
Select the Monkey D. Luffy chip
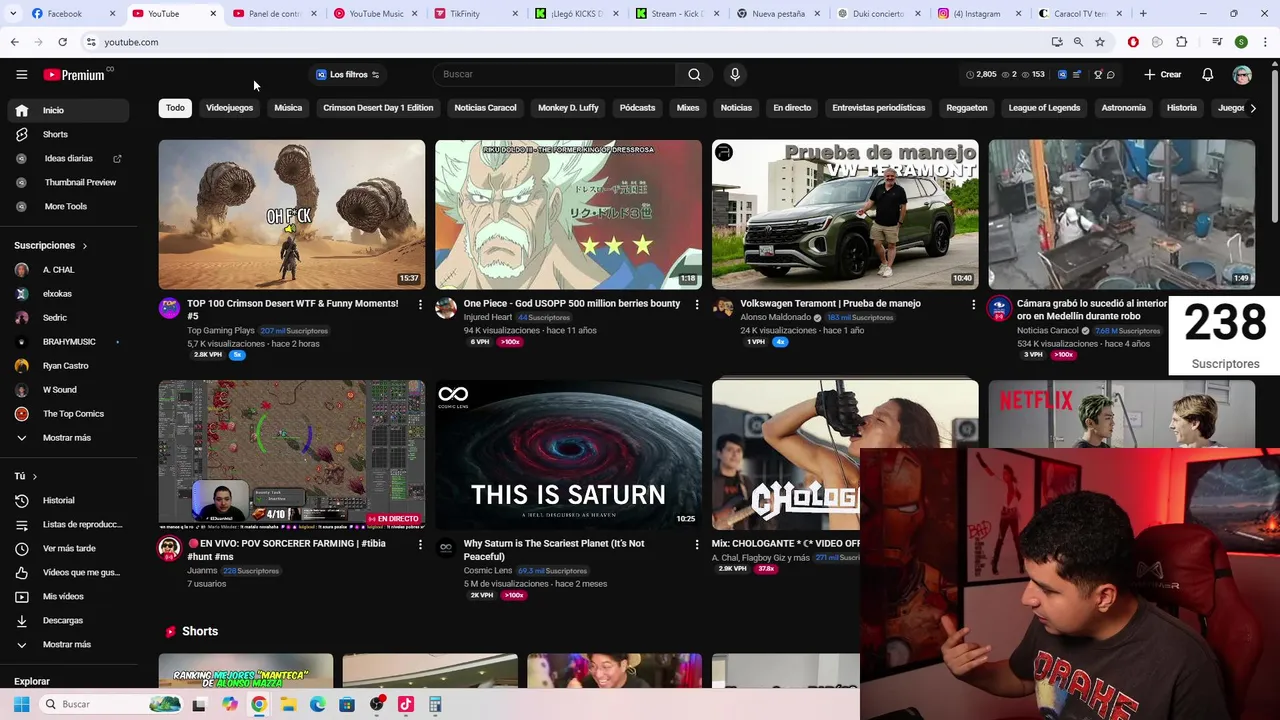[x=568, y=108]
